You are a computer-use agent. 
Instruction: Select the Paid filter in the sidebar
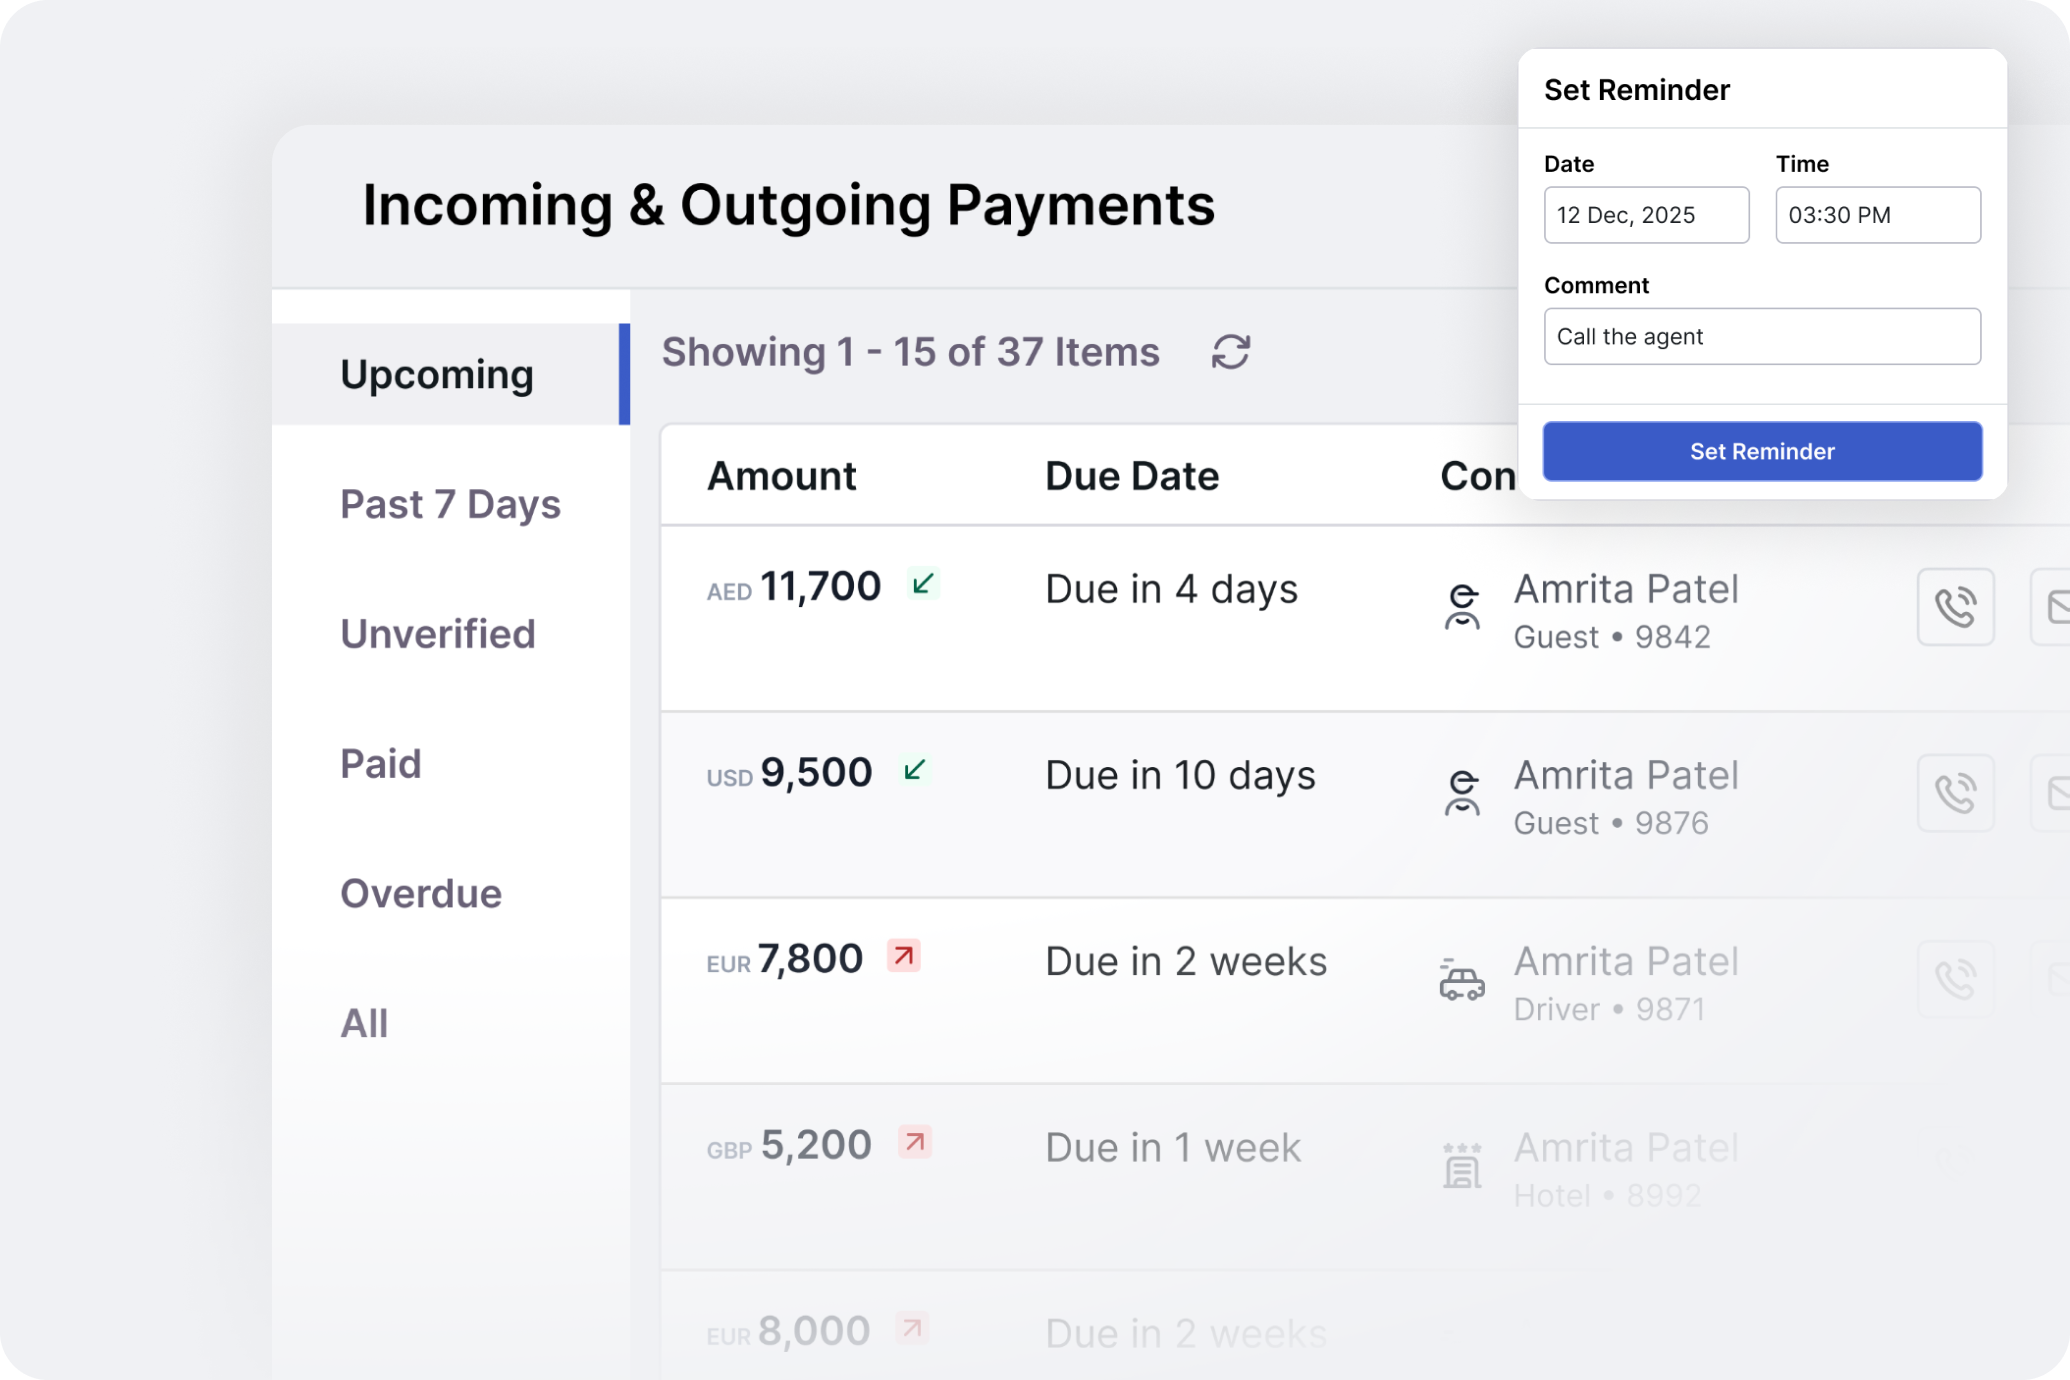381,763
